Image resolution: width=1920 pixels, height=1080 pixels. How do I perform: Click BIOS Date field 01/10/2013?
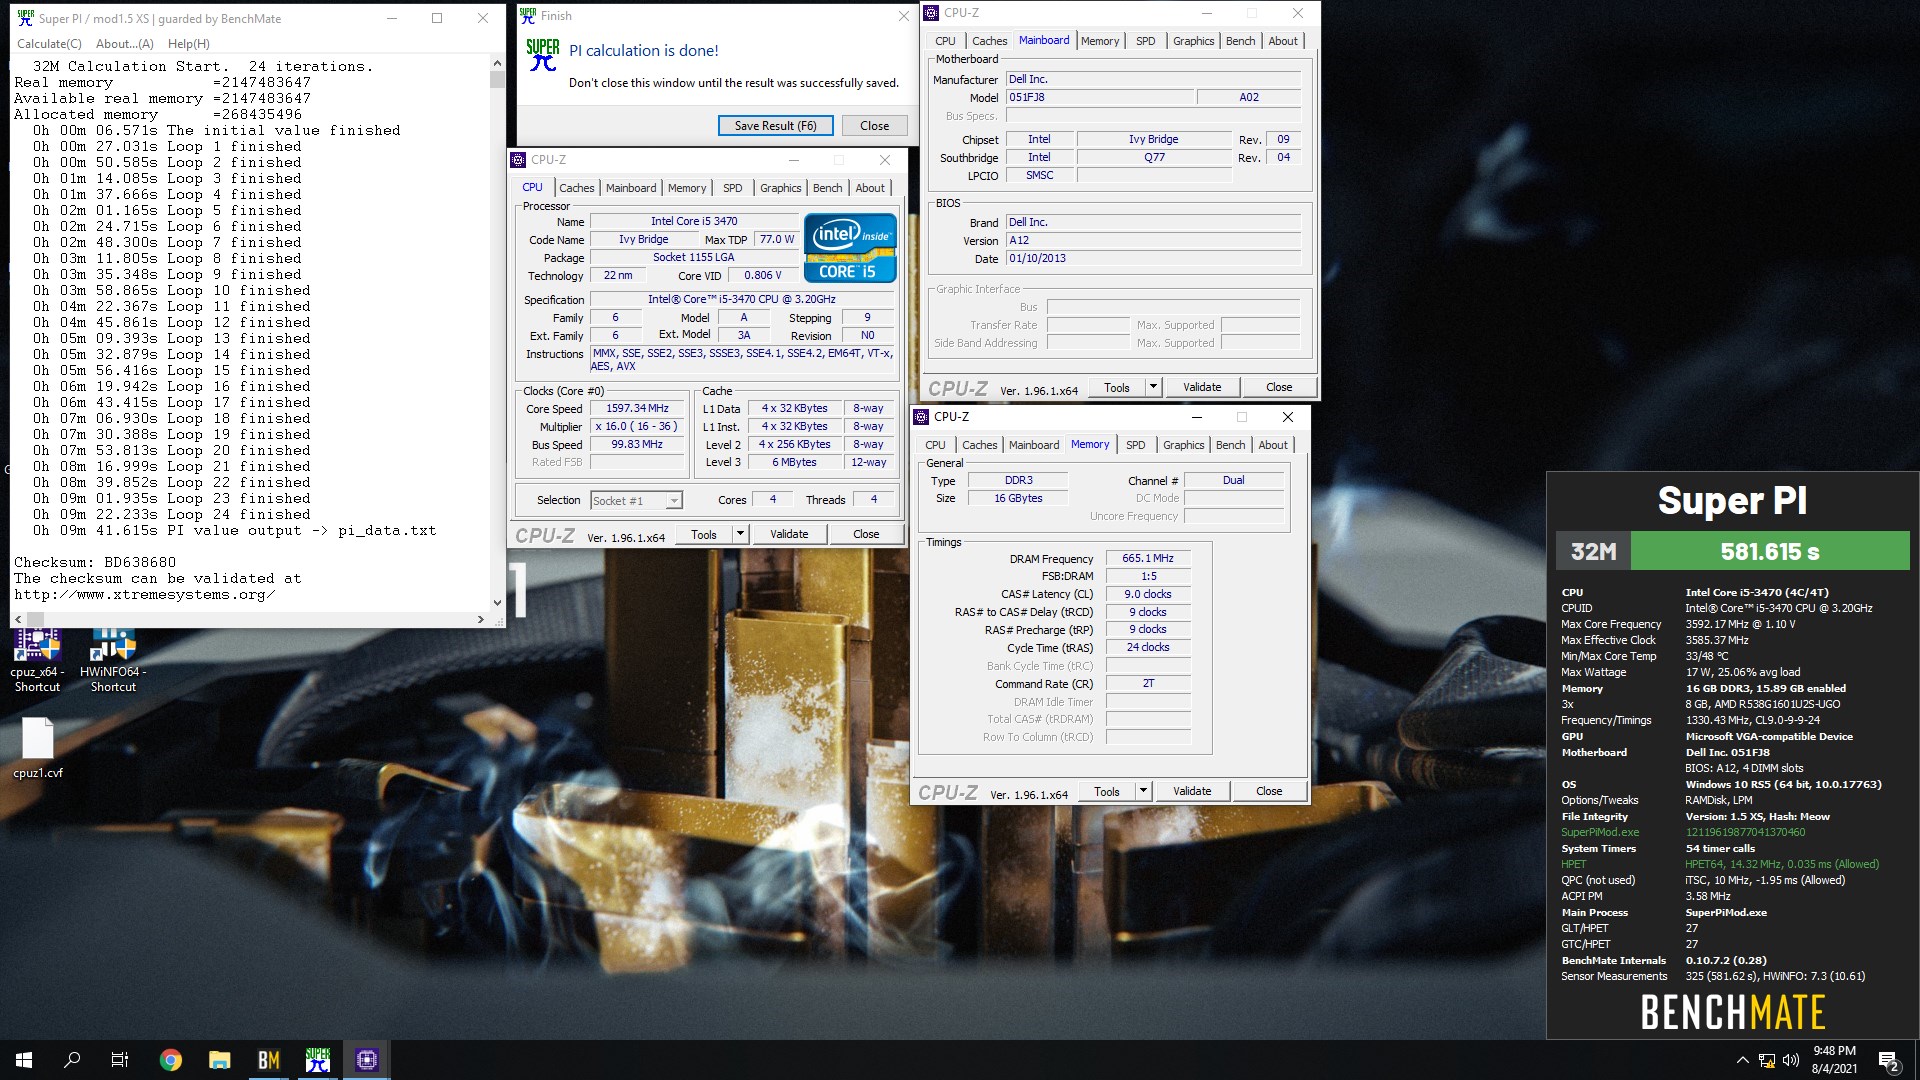pos(1154,258)
